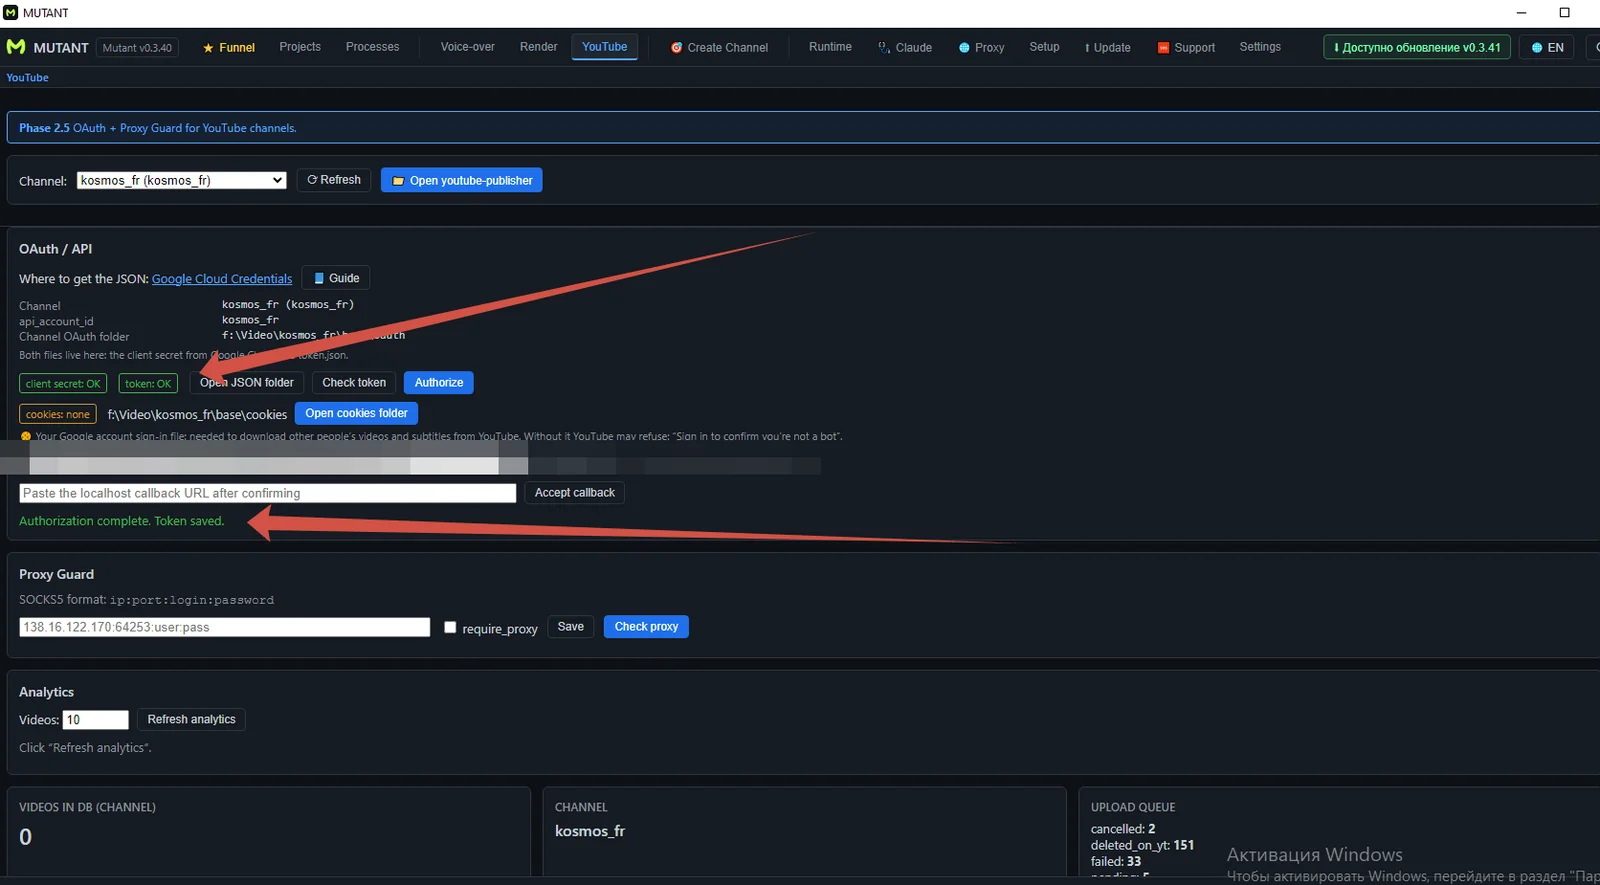Expand the Channel dropdown showing kosmos_fr
Screen dimensions: 1600x885
click(x=182, y=181)
